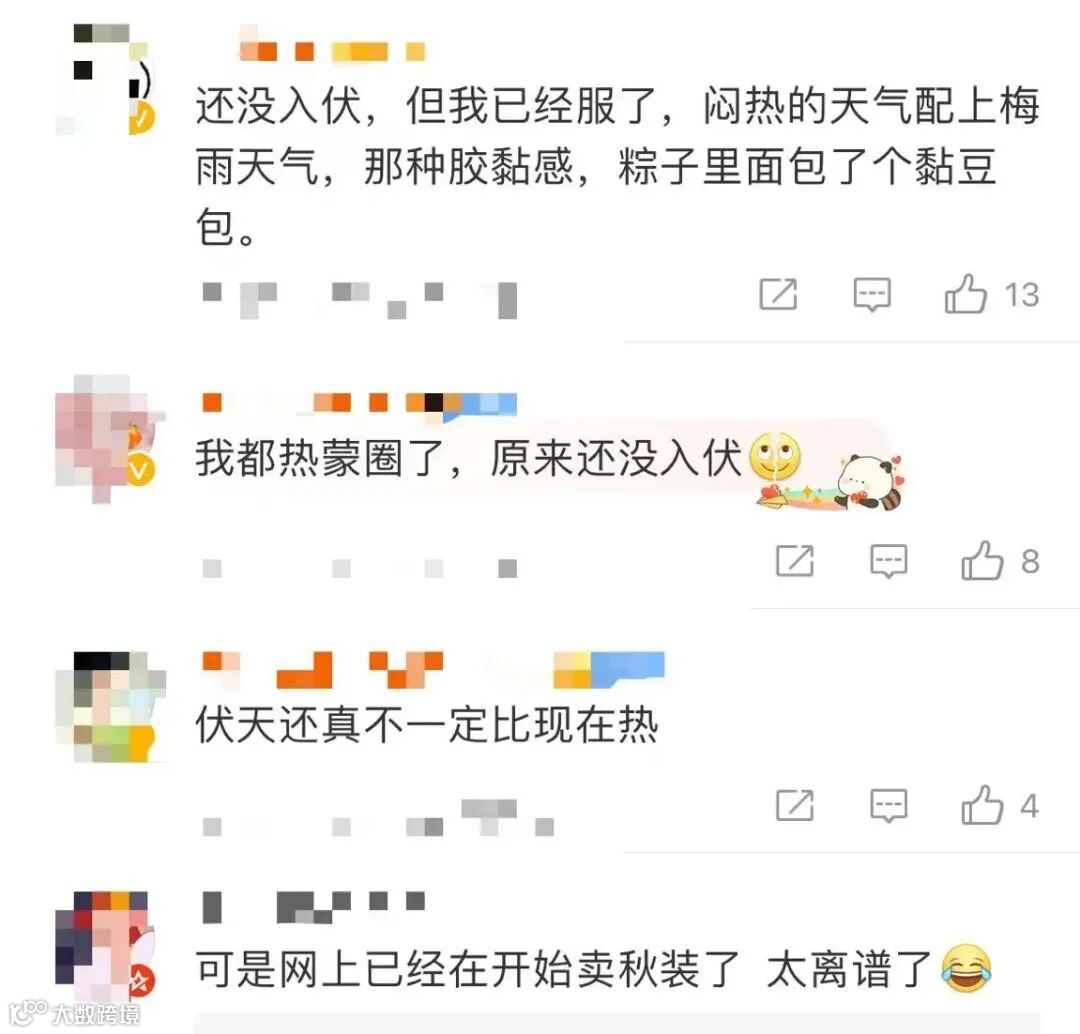Open third commenter's avatar

pyautogui.click(x=110, y=706)
